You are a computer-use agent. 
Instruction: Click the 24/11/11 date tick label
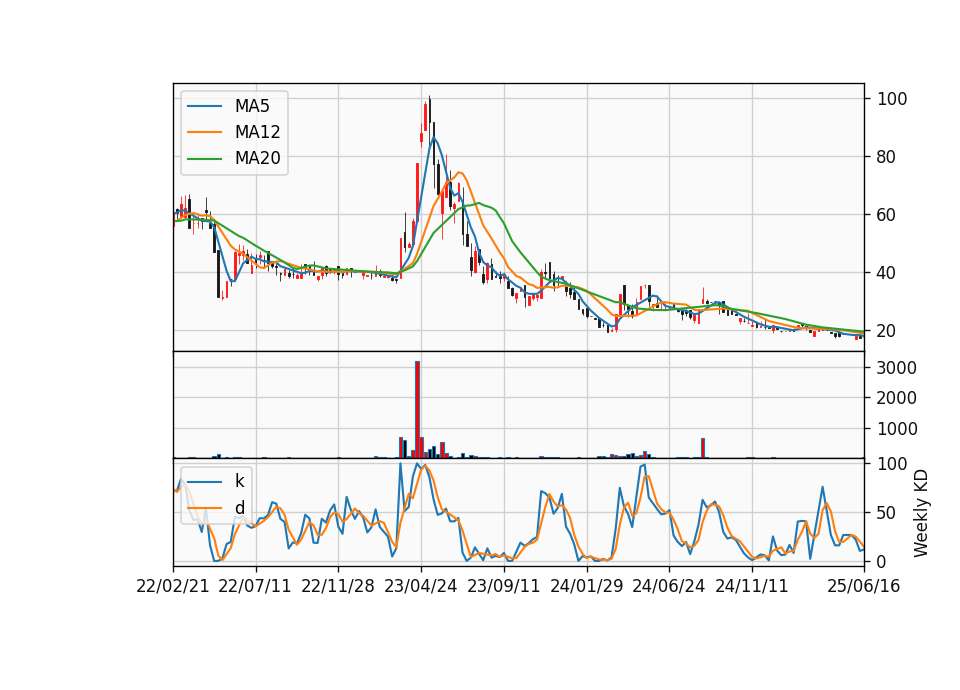752,586
